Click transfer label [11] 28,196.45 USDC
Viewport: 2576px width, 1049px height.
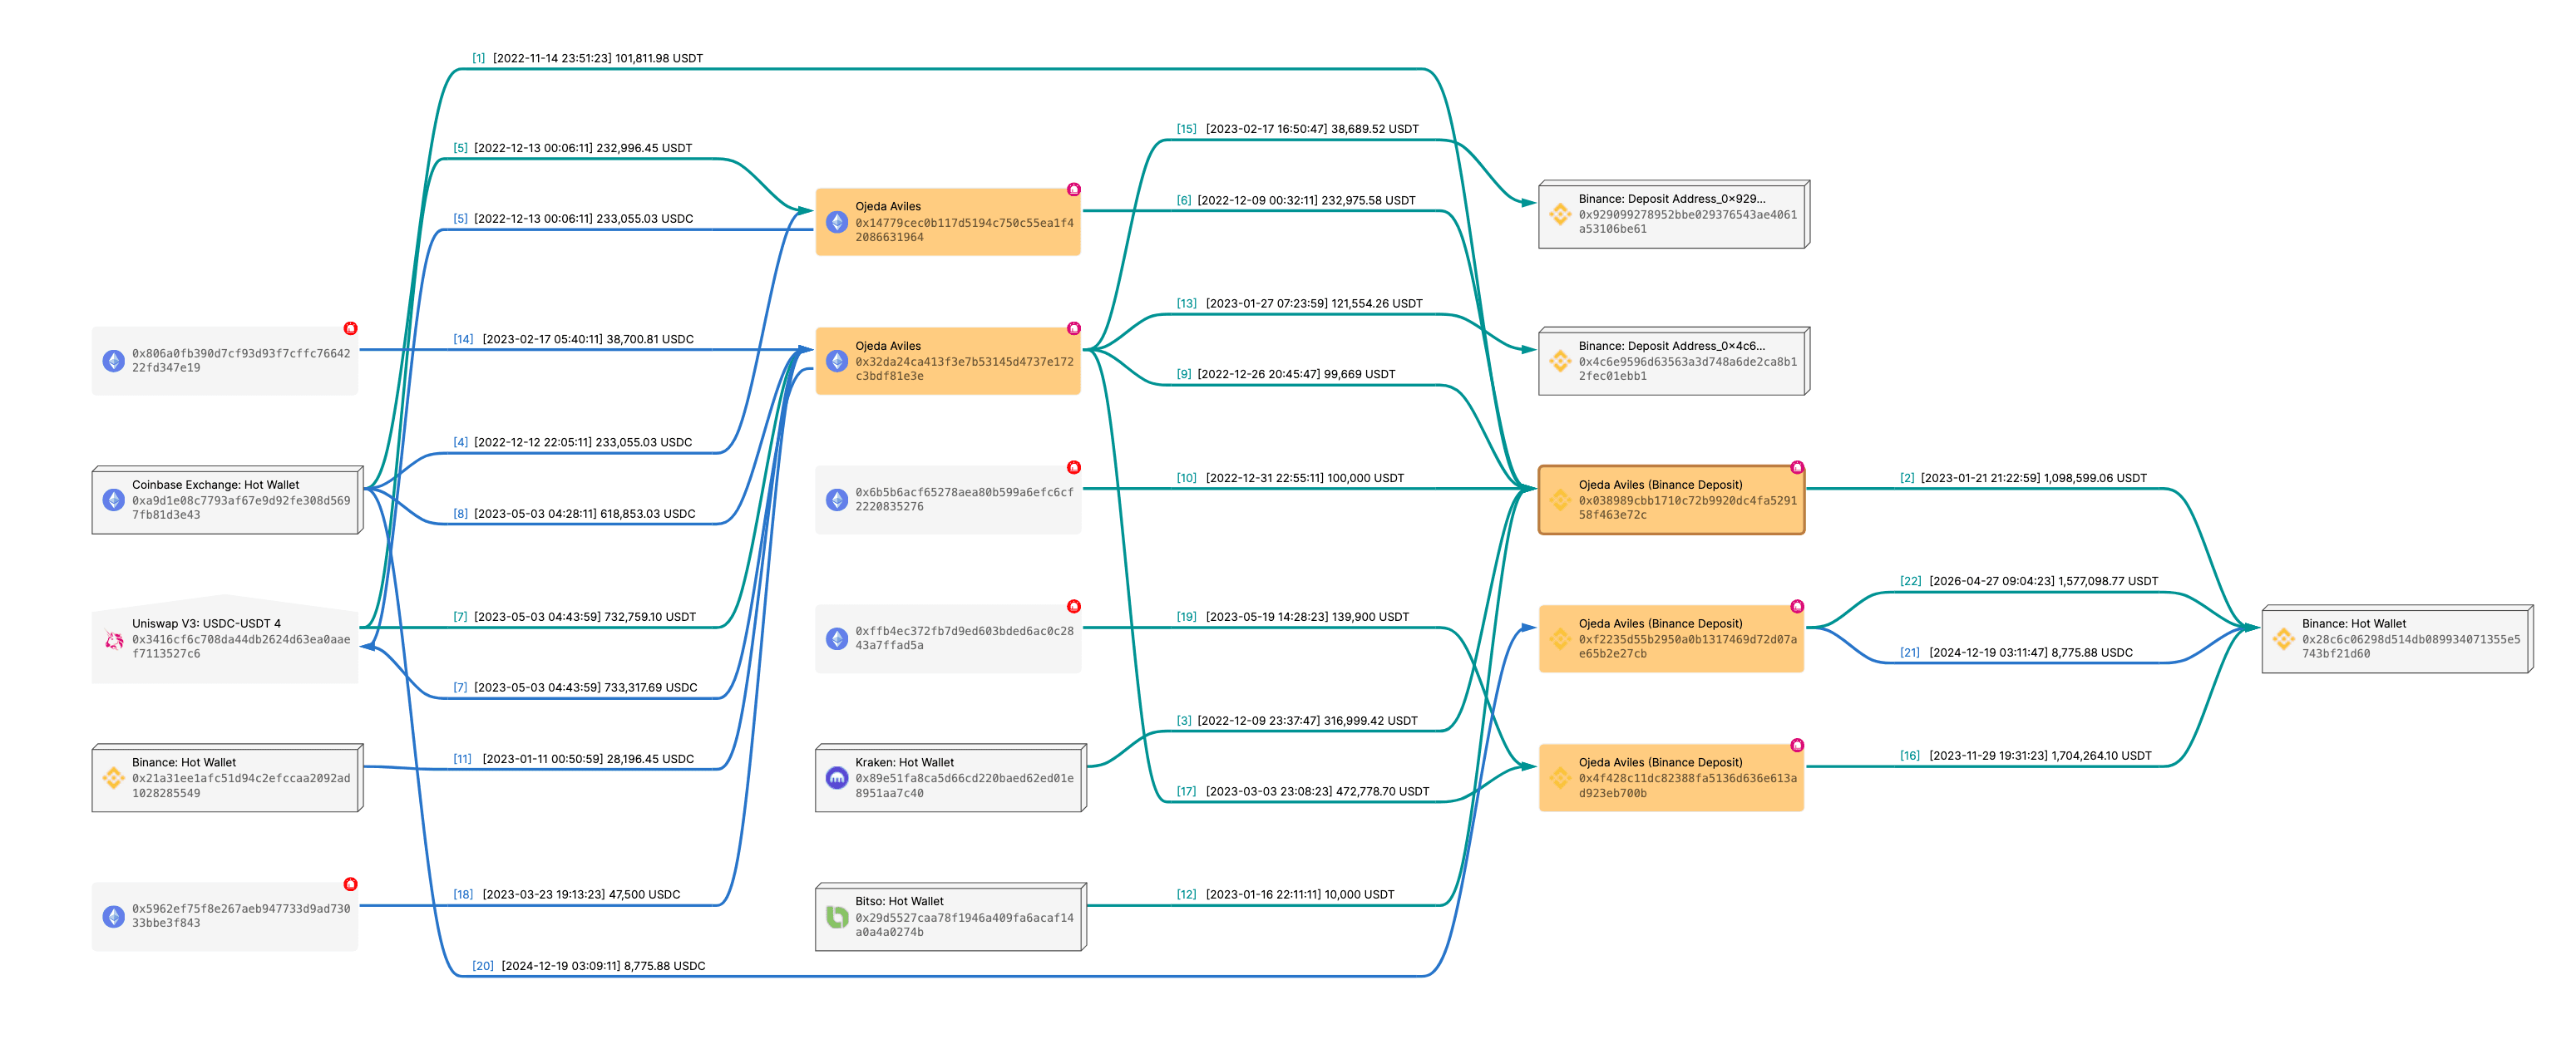[x=574, y=759]
